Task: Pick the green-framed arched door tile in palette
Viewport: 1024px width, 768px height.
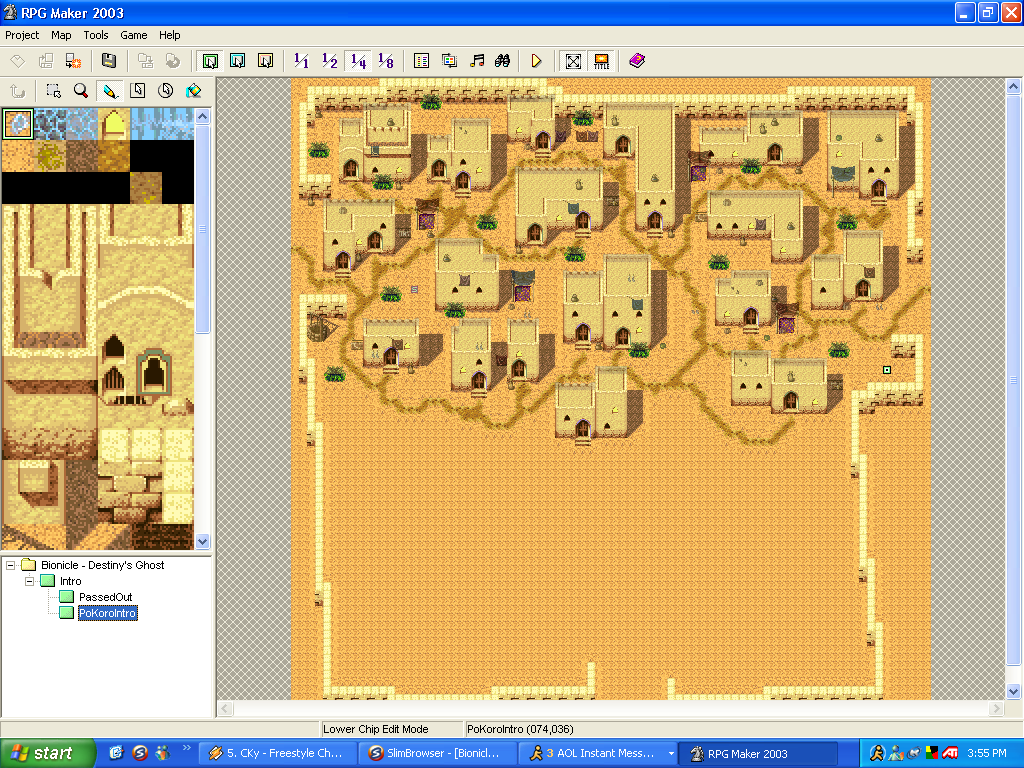Action: [x=154, y=373]
